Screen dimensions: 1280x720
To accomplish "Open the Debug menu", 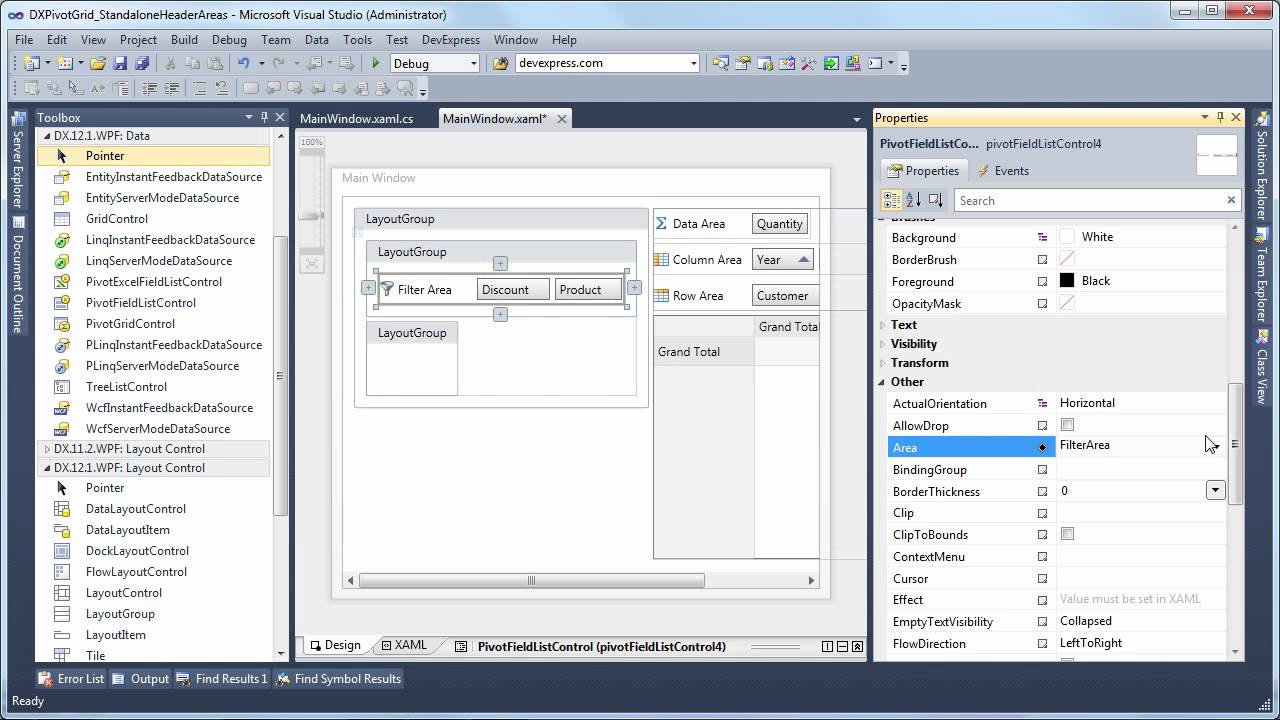I will [229, 40].
